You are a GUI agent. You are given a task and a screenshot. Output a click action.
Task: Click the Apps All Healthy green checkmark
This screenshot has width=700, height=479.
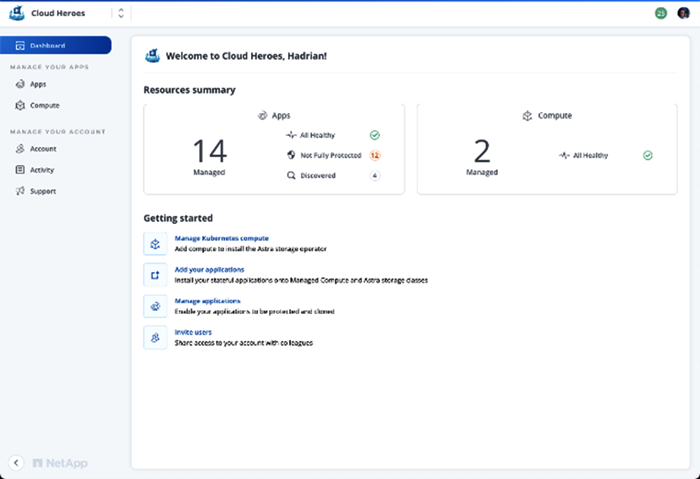374,134
